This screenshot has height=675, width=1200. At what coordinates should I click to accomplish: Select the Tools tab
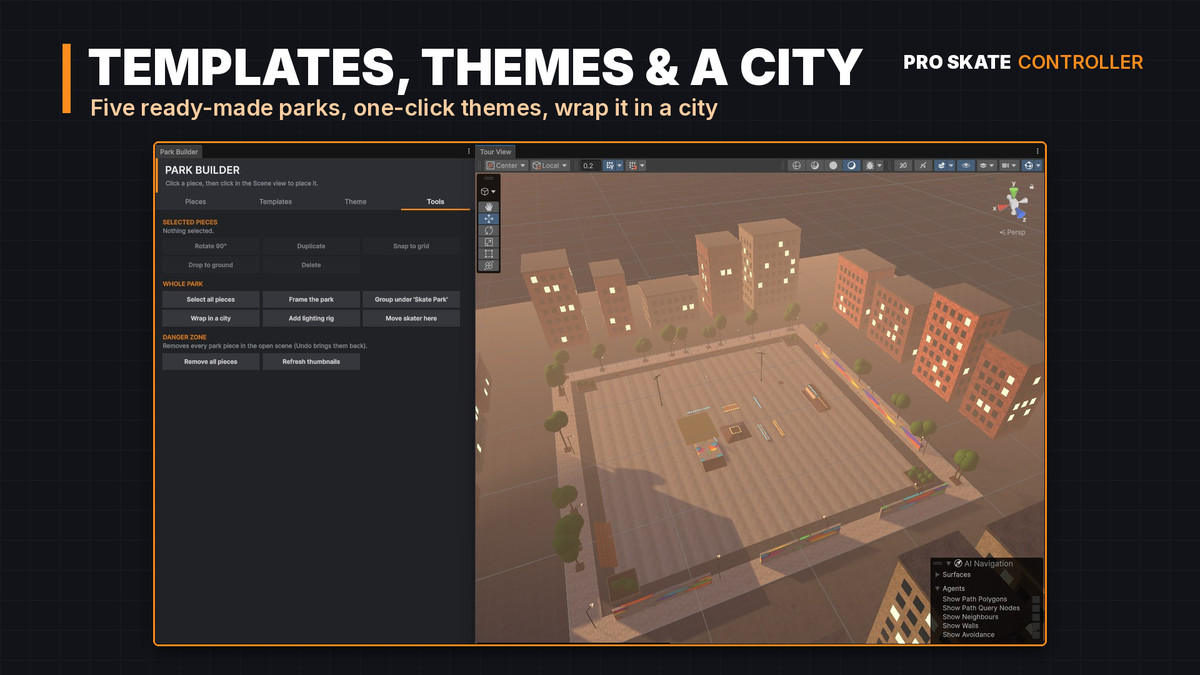pyautogui.click(x=436, y=202)
